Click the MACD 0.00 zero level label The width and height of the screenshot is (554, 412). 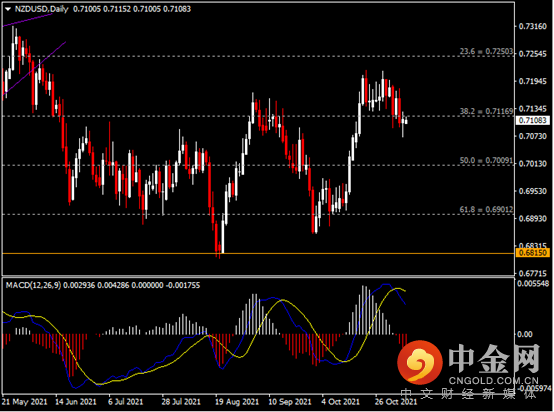(x=525, y=334)
